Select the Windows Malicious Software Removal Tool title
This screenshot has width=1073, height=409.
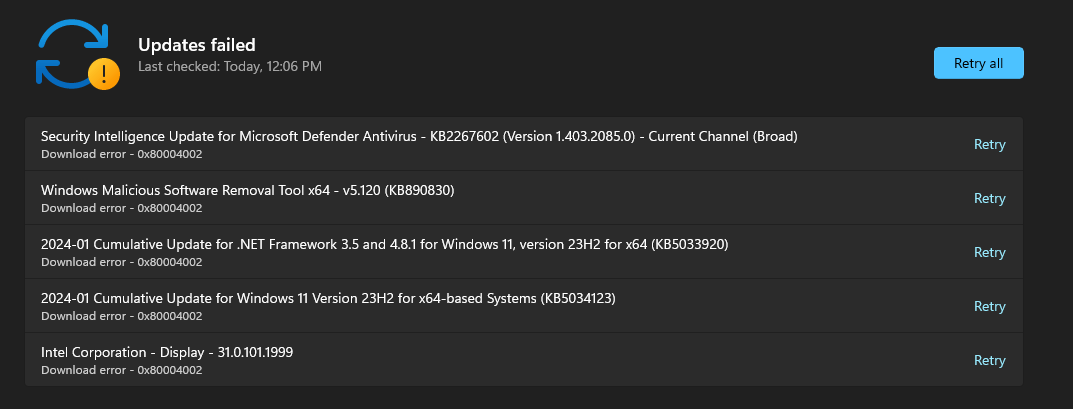coord(247,190)
